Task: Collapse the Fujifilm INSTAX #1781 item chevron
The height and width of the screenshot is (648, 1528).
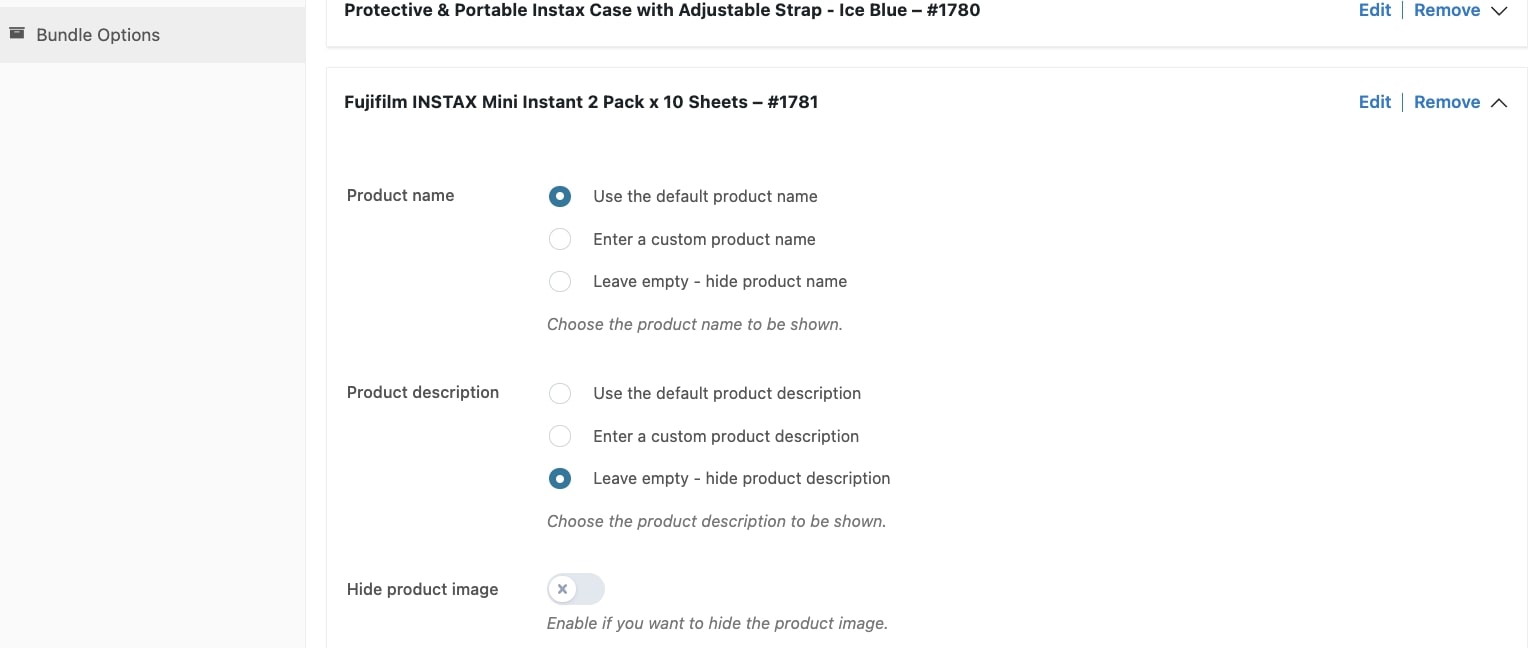Action: point(1498,102)
